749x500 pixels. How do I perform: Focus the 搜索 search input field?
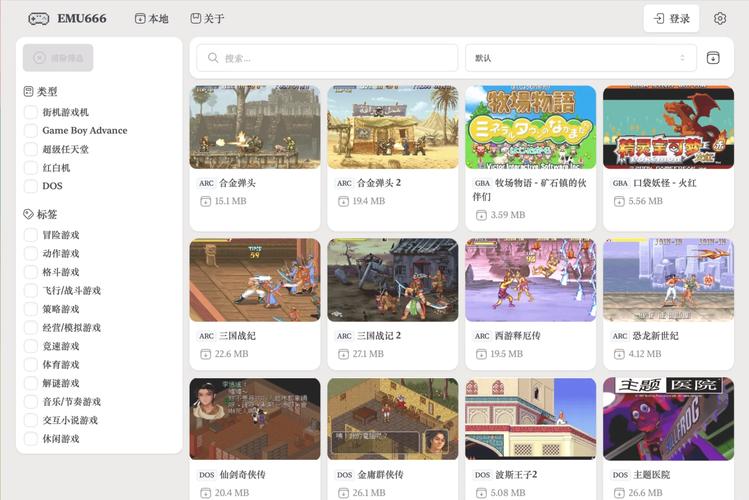pos(327,58)
